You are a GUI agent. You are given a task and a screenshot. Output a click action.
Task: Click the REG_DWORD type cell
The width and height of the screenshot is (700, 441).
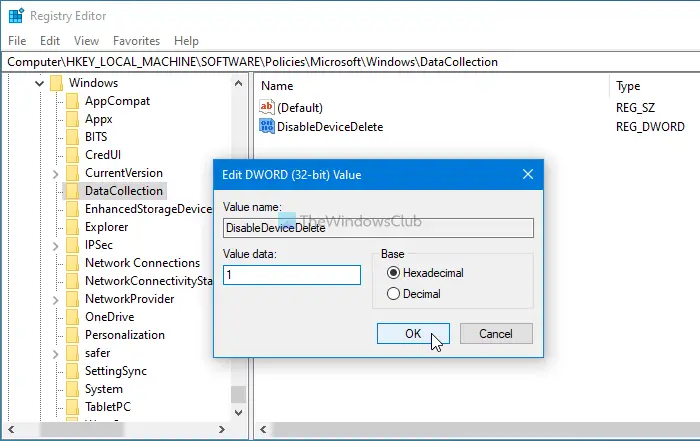650,127
